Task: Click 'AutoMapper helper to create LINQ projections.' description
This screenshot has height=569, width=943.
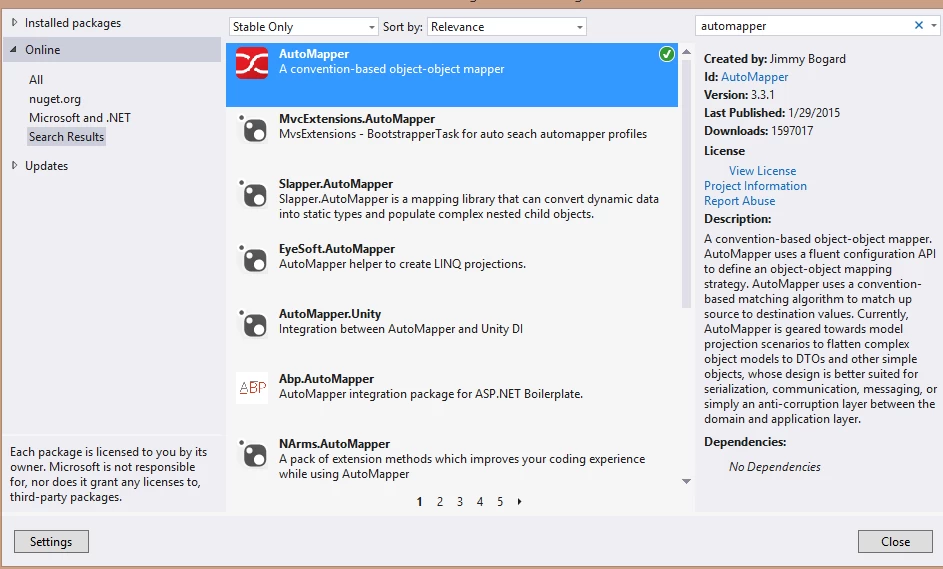Action: coord(402,263)
